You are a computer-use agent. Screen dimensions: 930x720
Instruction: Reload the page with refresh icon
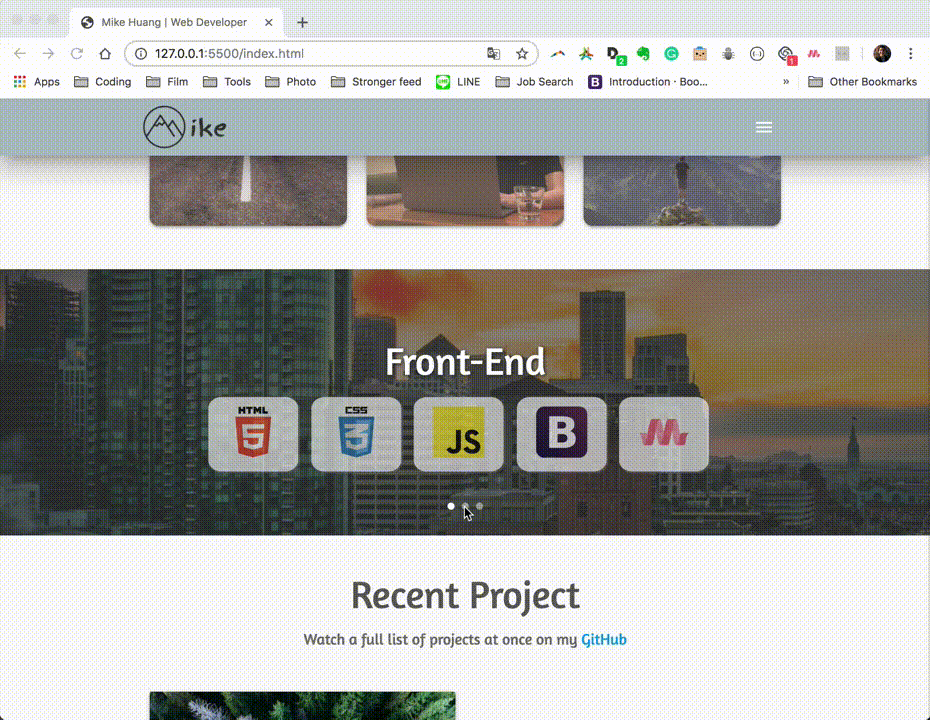tap(77, 53)
